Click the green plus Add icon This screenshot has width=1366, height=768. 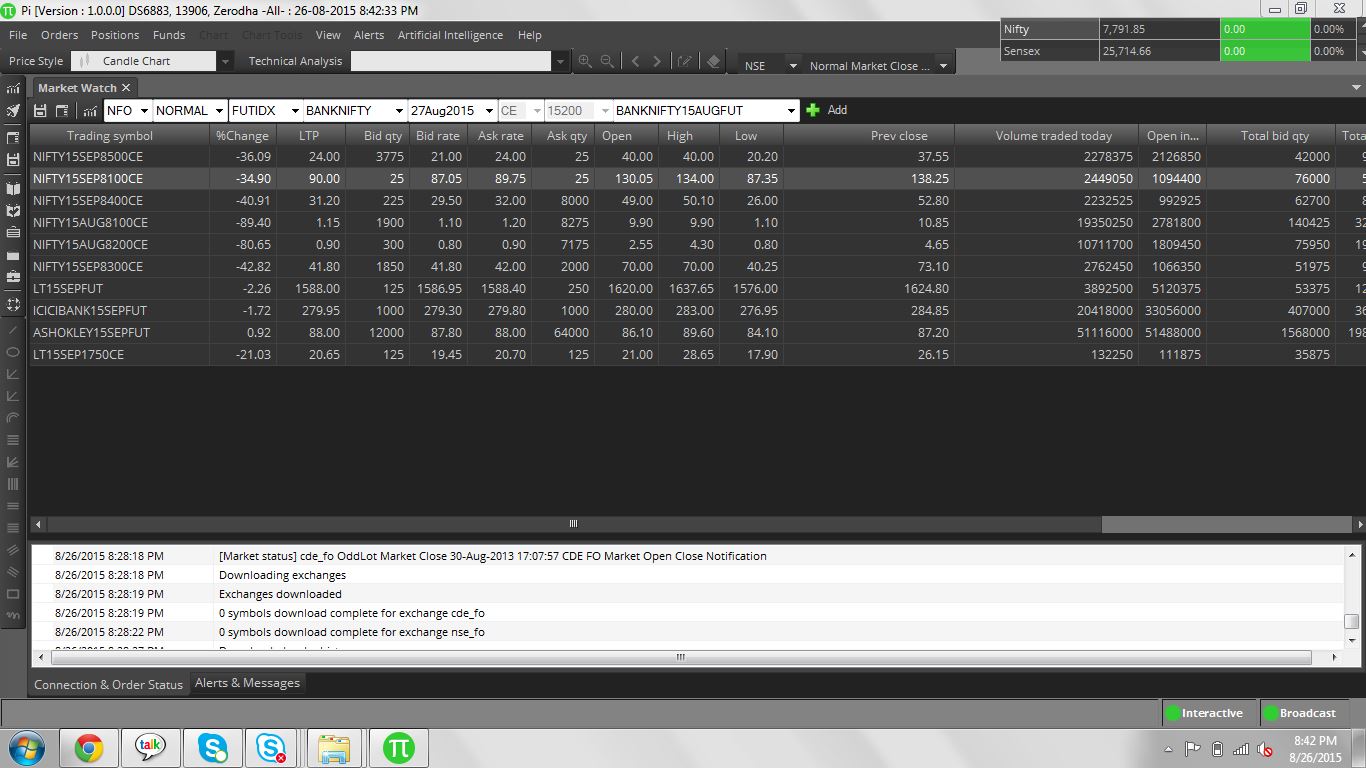tap(813, 110)
